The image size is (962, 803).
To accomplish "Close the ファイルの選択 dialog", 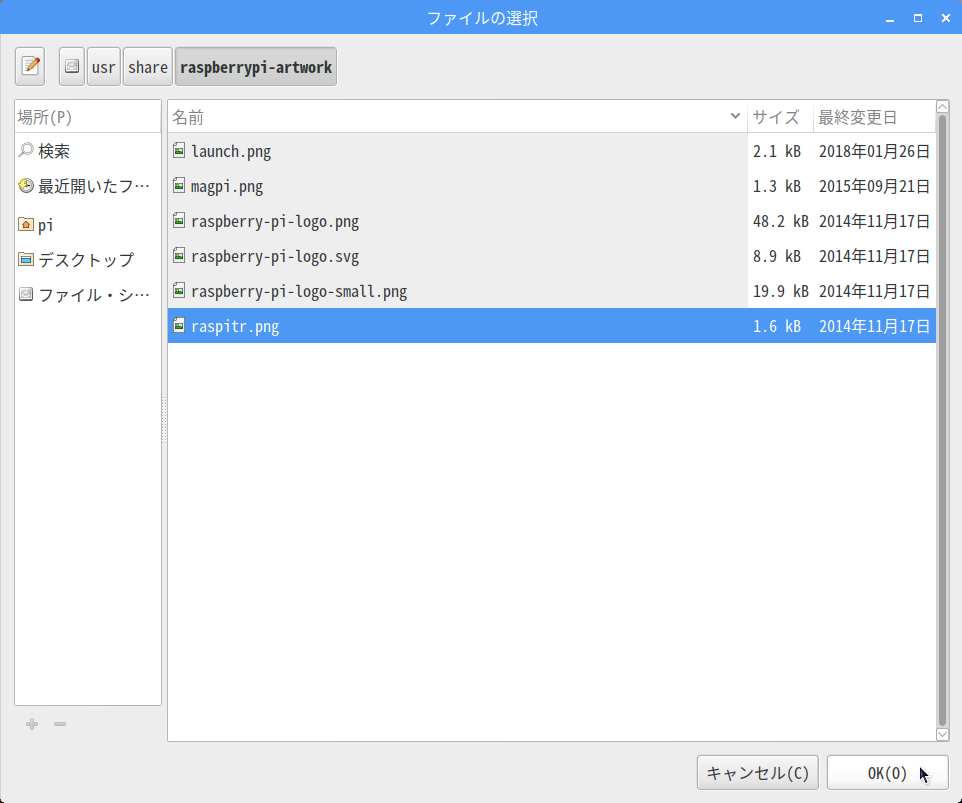I will pyautogui.click(x=945, y=18).
